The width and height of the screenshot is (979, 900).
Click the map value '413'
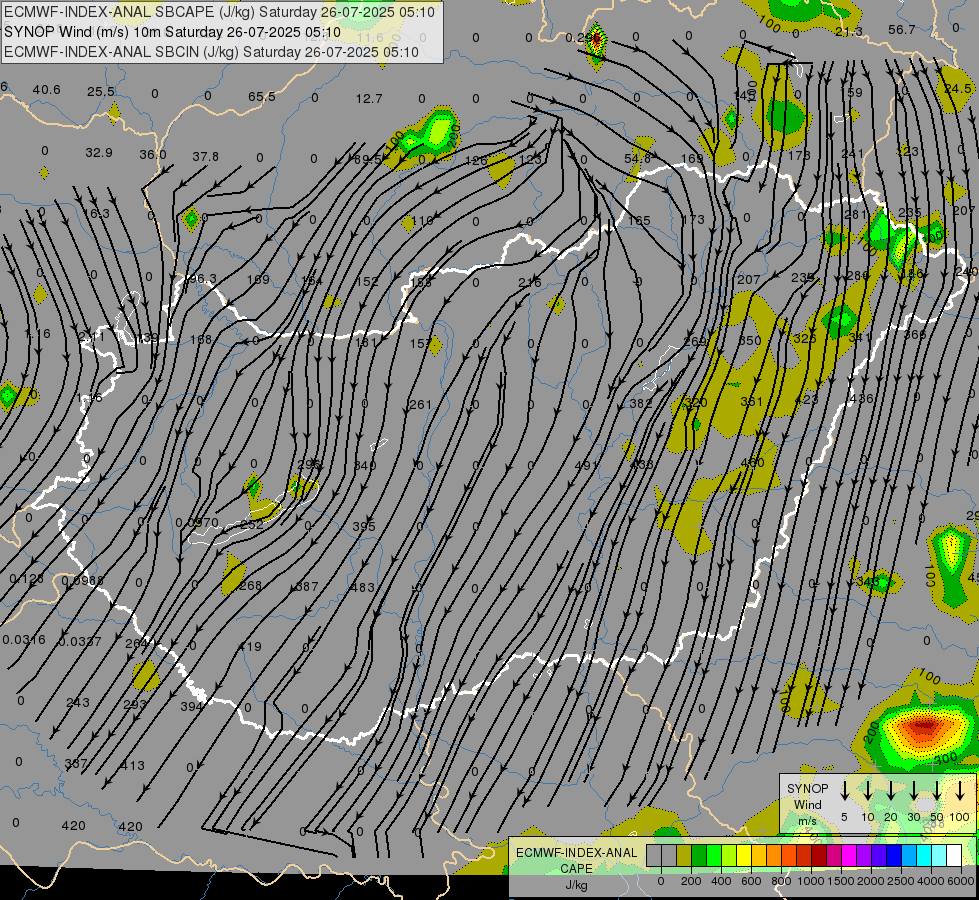pyautogui.click(x=133, y=765)
